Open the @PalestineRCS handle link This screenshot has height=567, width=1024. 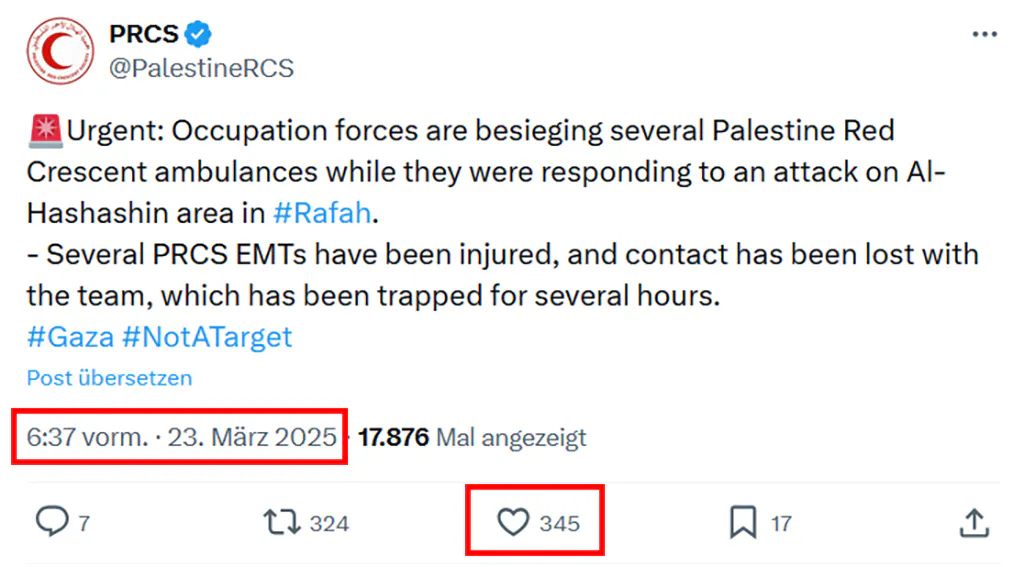coord(201,68)
